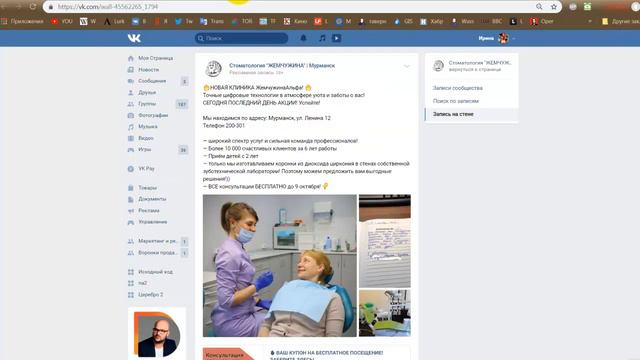Click the Товары bag icon
The height and width of the screenshot is (360, 640).
(131, 188)
